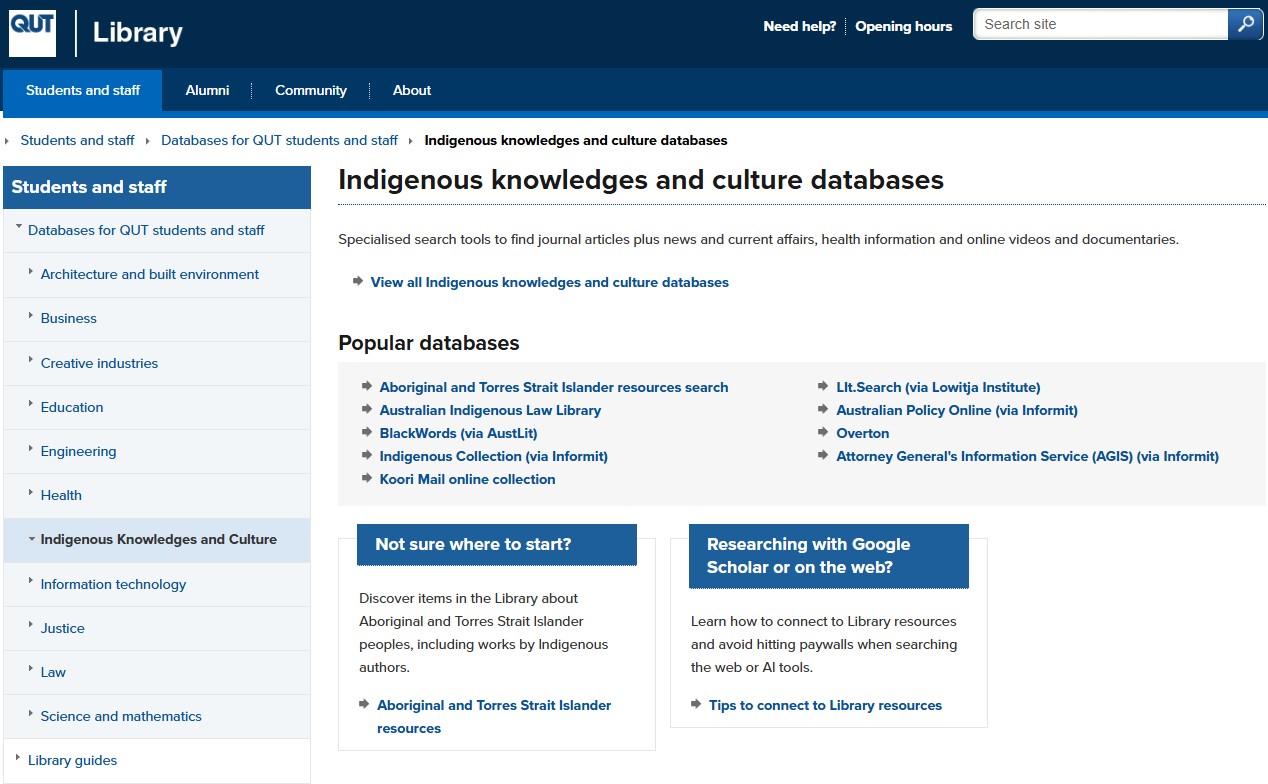The width and height of the screenshot is (1268, 784).
Task: Collapse Databases for QUT students and staff
Action: click(19, 228)
